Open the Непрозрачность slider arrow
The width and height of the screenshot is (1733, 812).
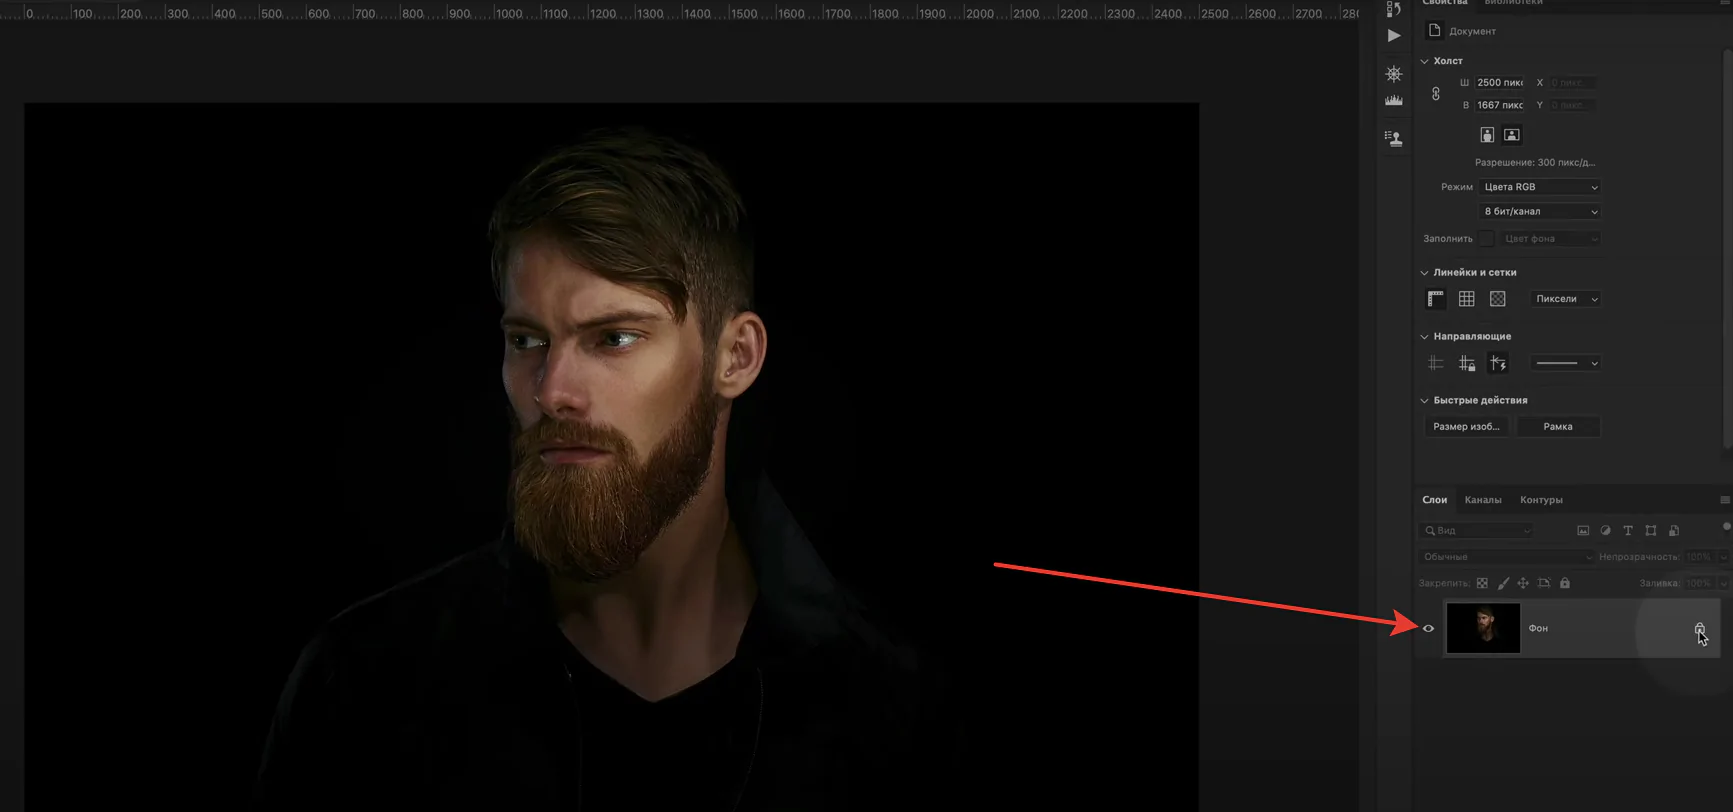point(1725,557)
